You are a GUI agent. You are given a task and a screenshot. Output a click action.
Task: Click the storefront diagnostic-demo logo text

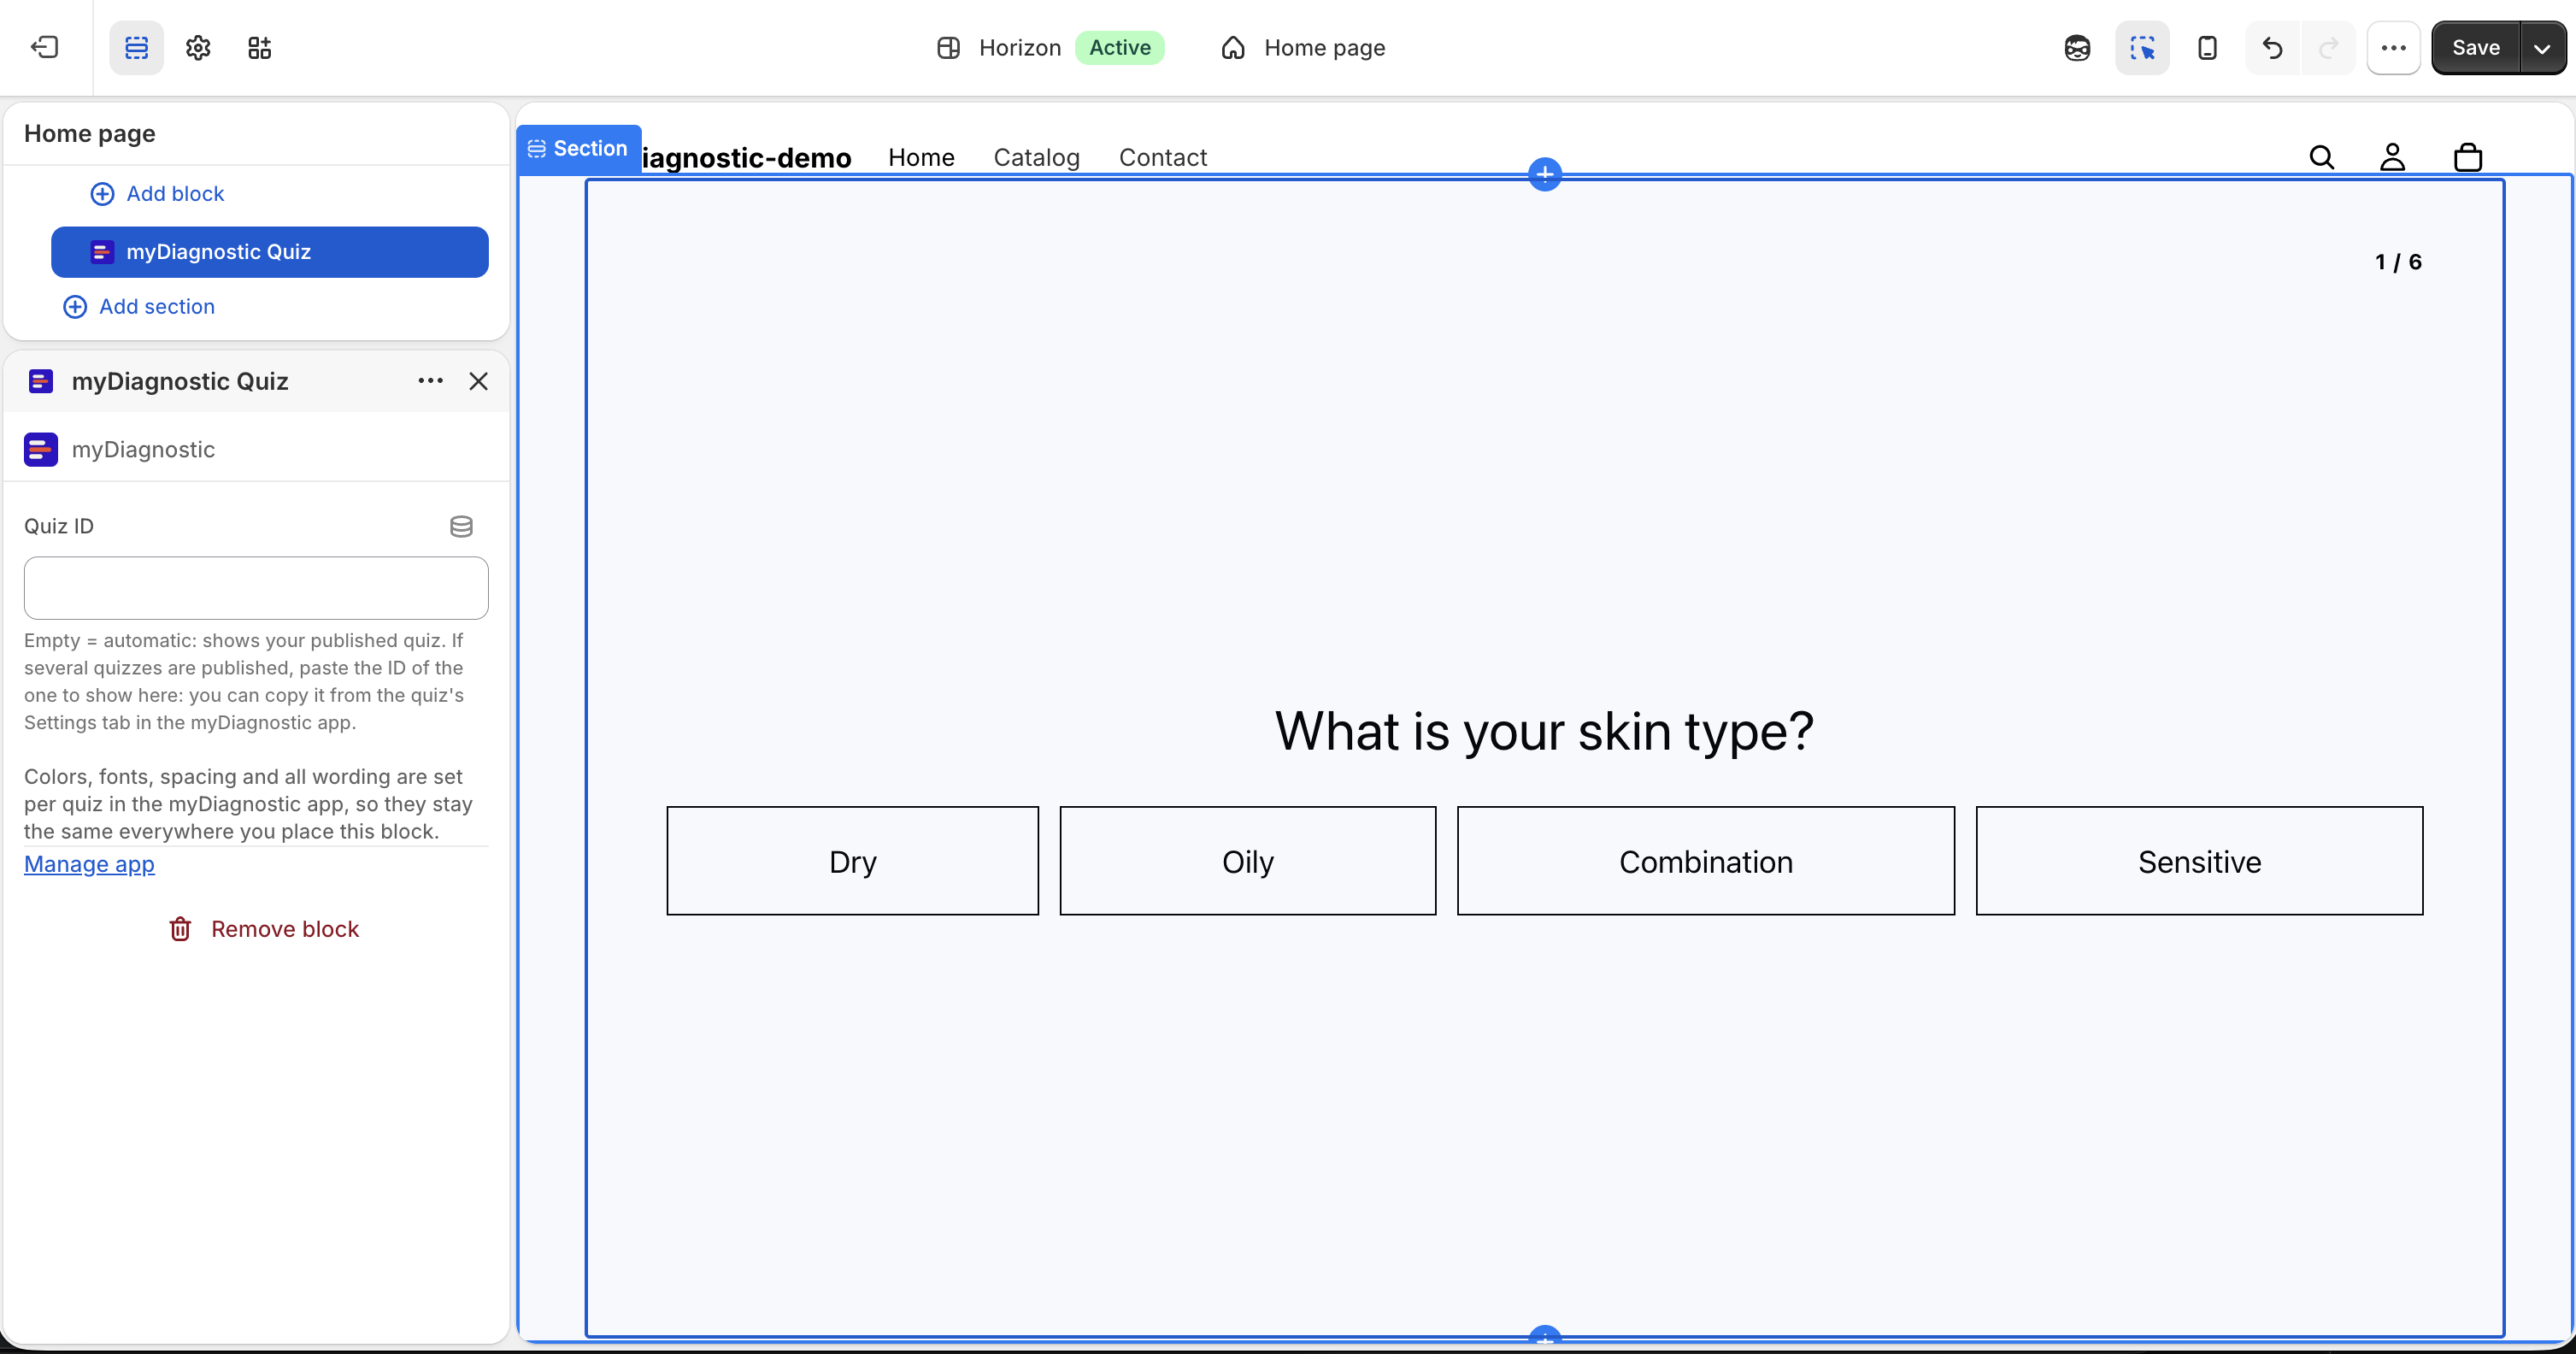746,157
